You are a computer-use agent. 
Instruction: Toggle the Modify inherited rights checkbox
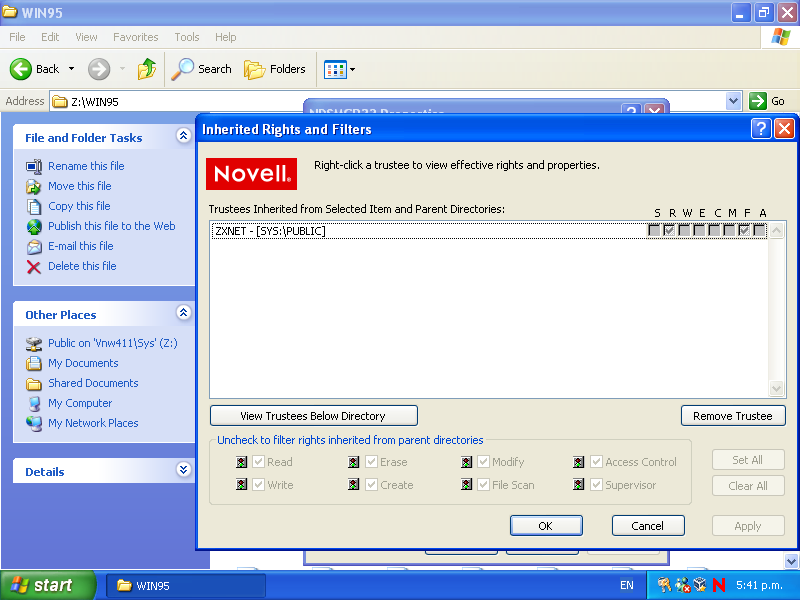(x=483, y=462)
